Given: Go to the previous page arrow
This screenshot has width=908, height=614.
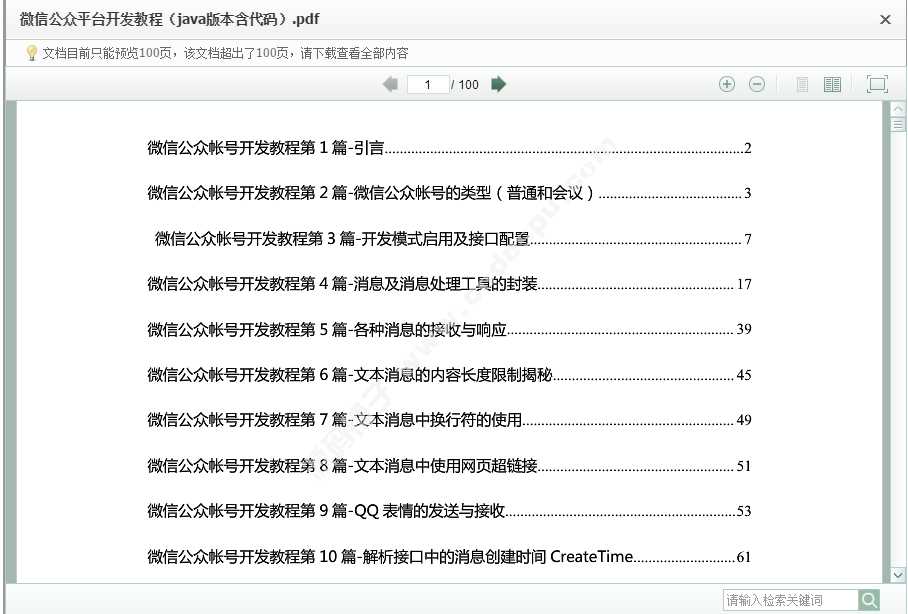Looking at the screenshot, I should [x=390, y=85].
